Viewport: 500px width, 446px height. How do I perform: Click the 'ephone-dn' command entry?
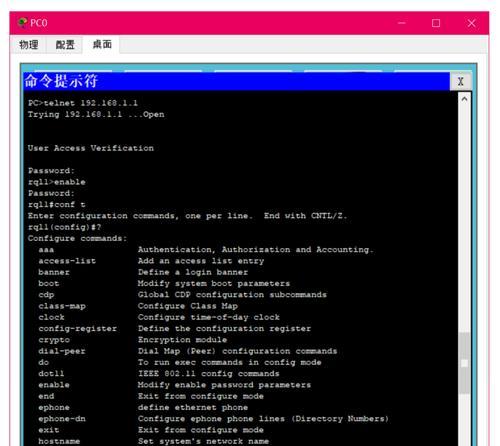pyautogui.click(x=62, y=419)
